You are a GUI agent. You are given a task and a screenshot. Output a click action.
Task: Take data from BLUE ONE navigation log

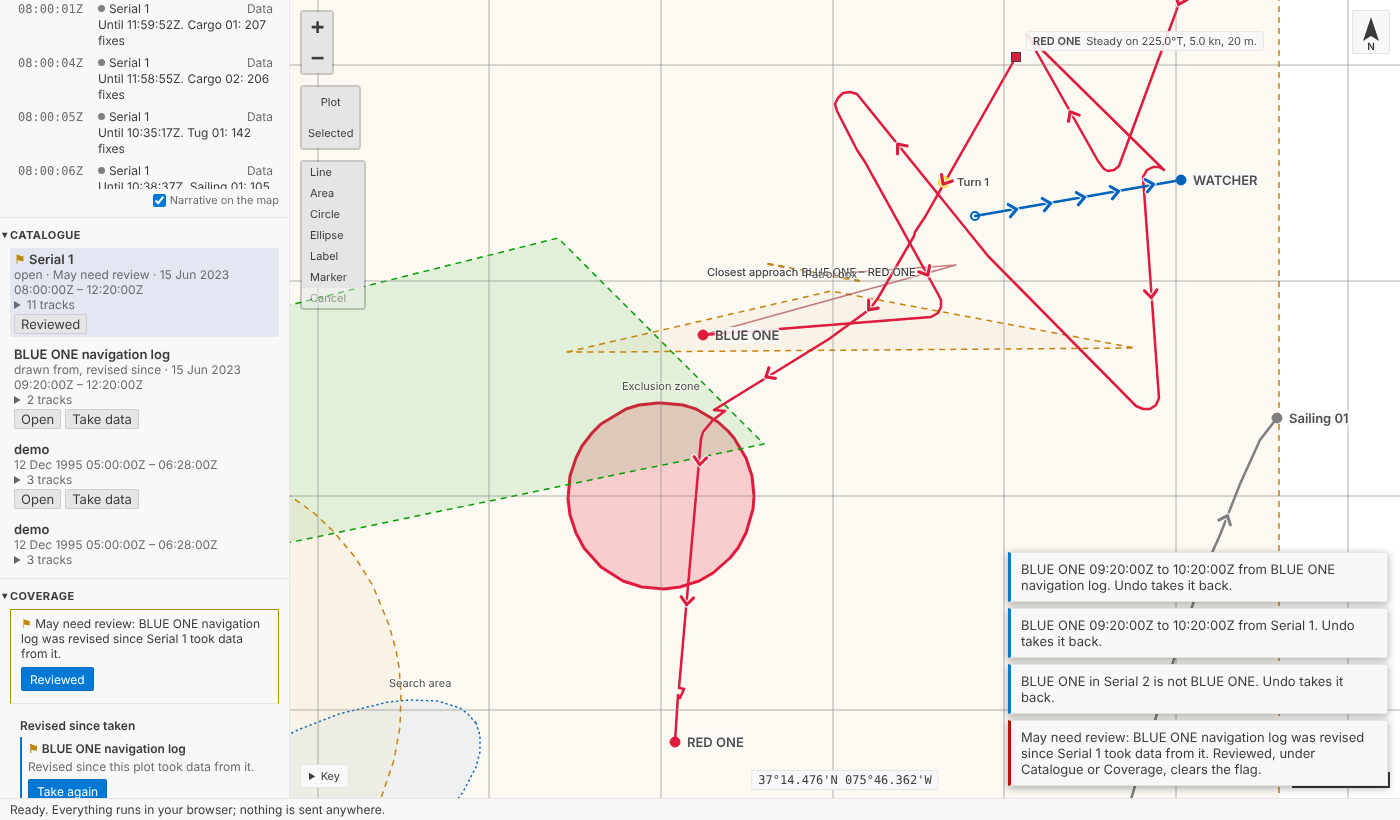[x=102, y=419]
